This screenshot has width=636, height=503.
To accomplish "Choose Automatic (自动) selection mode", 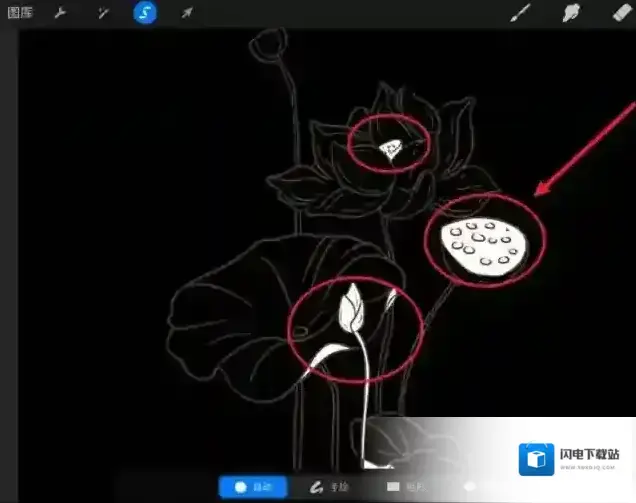I will (253, 487).
